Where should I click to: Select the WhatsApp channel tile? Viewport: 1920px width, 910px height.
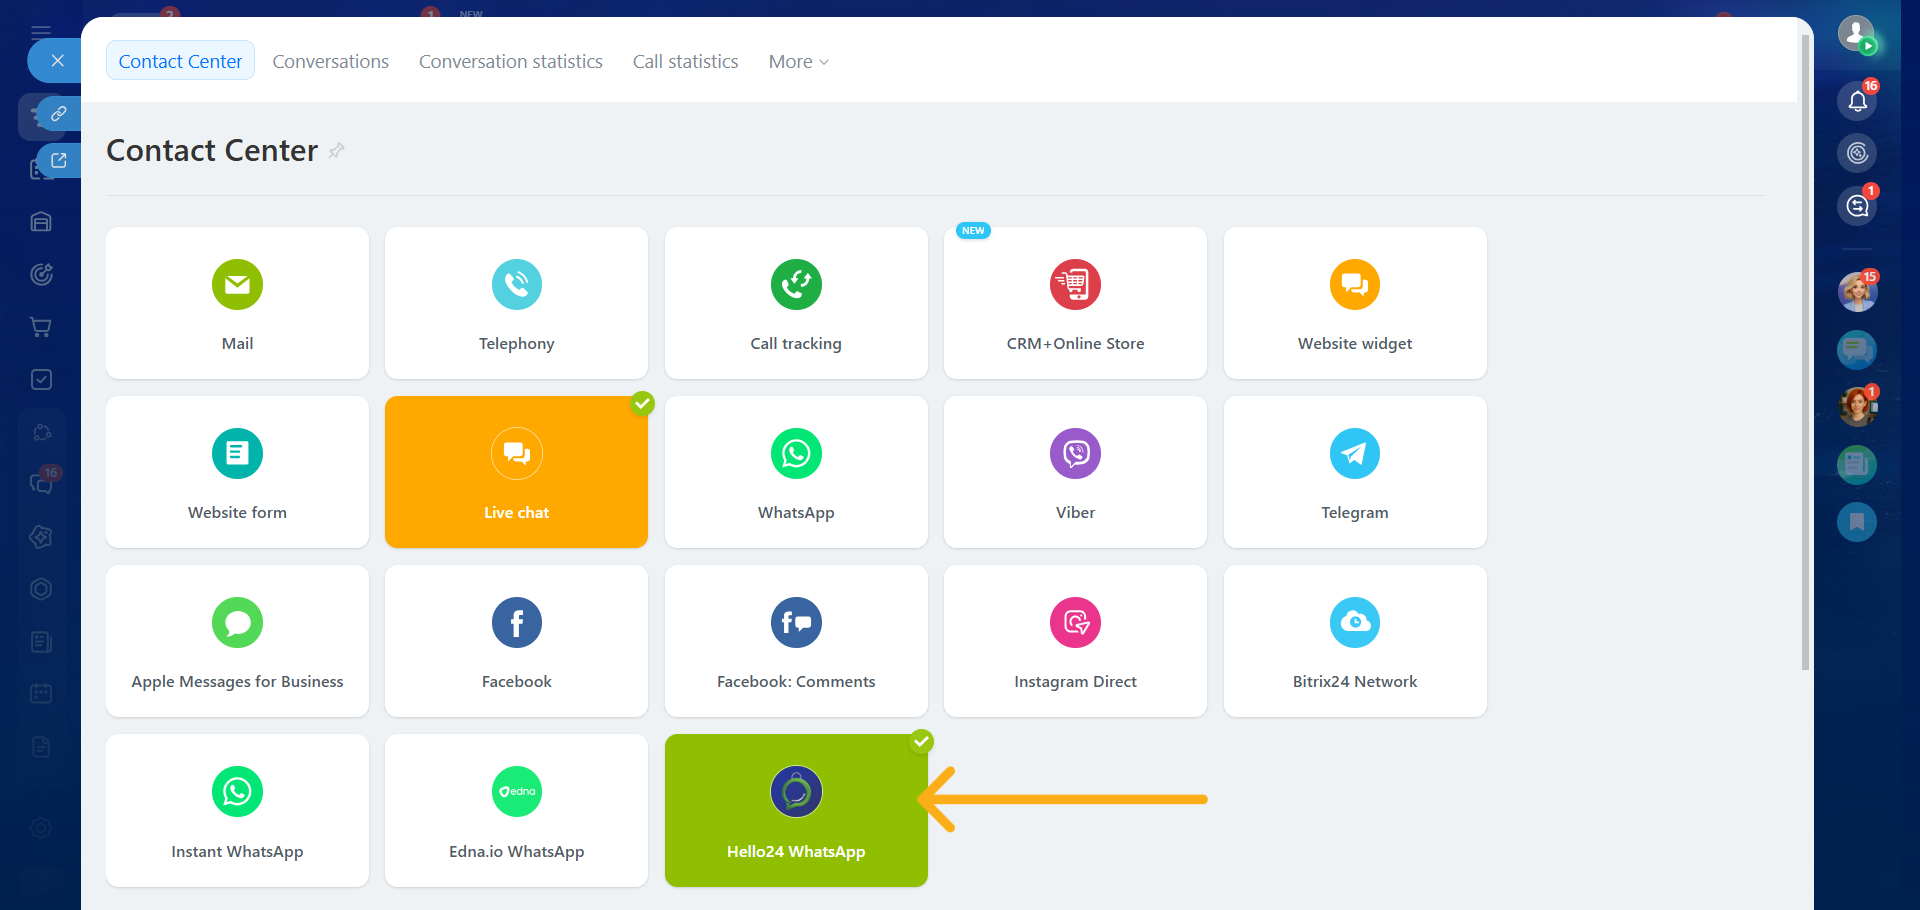pos(796,472)
